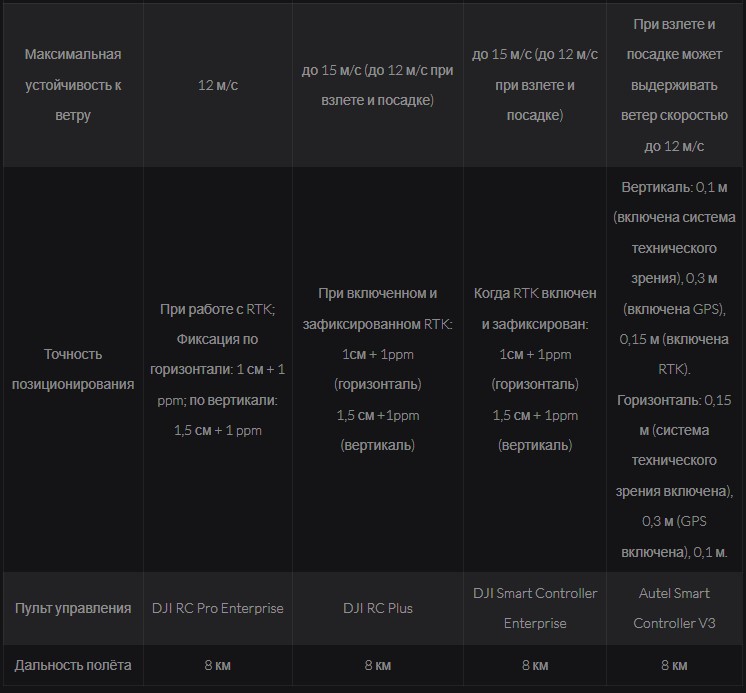The image size is (746, 693).
Task: Select the 'DJI RC Pro Enterprise' cell
Action: pyautogui.click(x=217, y=608)
